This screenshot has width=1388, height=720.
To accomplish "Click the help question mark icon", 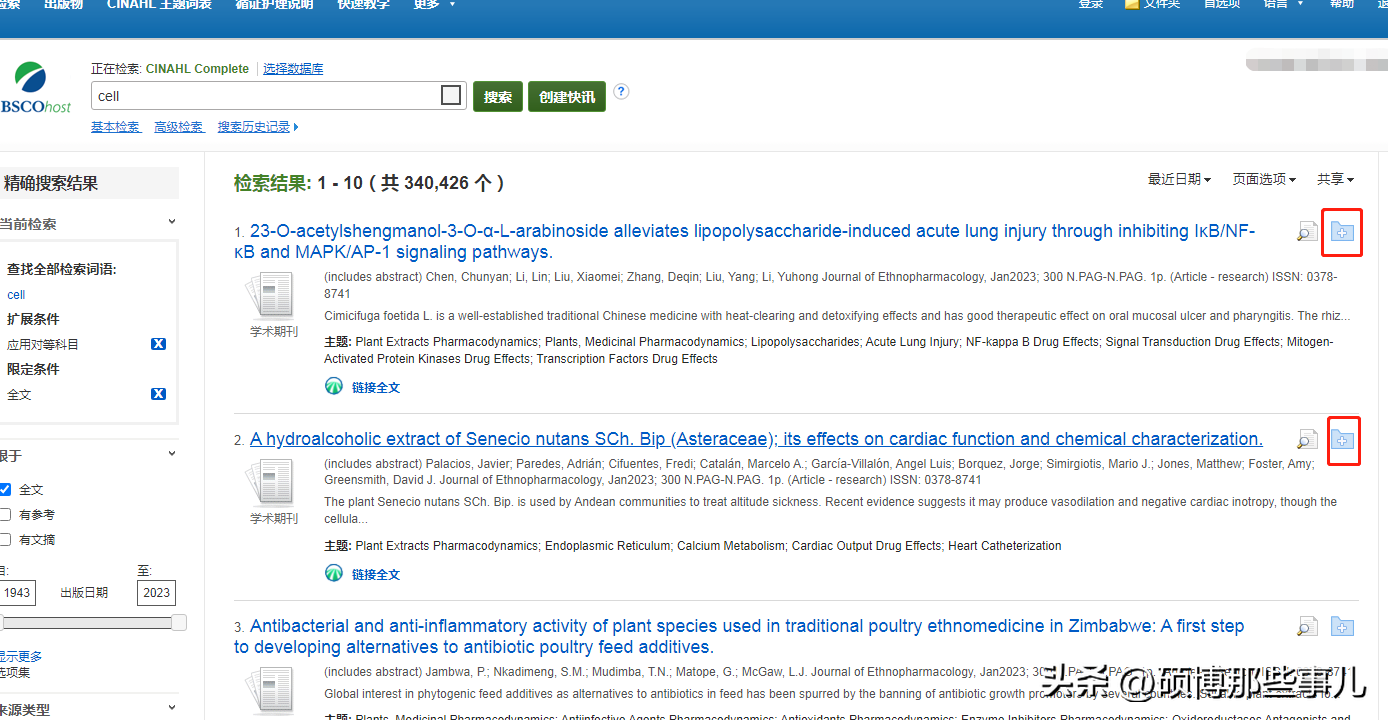I will point(621,92).
